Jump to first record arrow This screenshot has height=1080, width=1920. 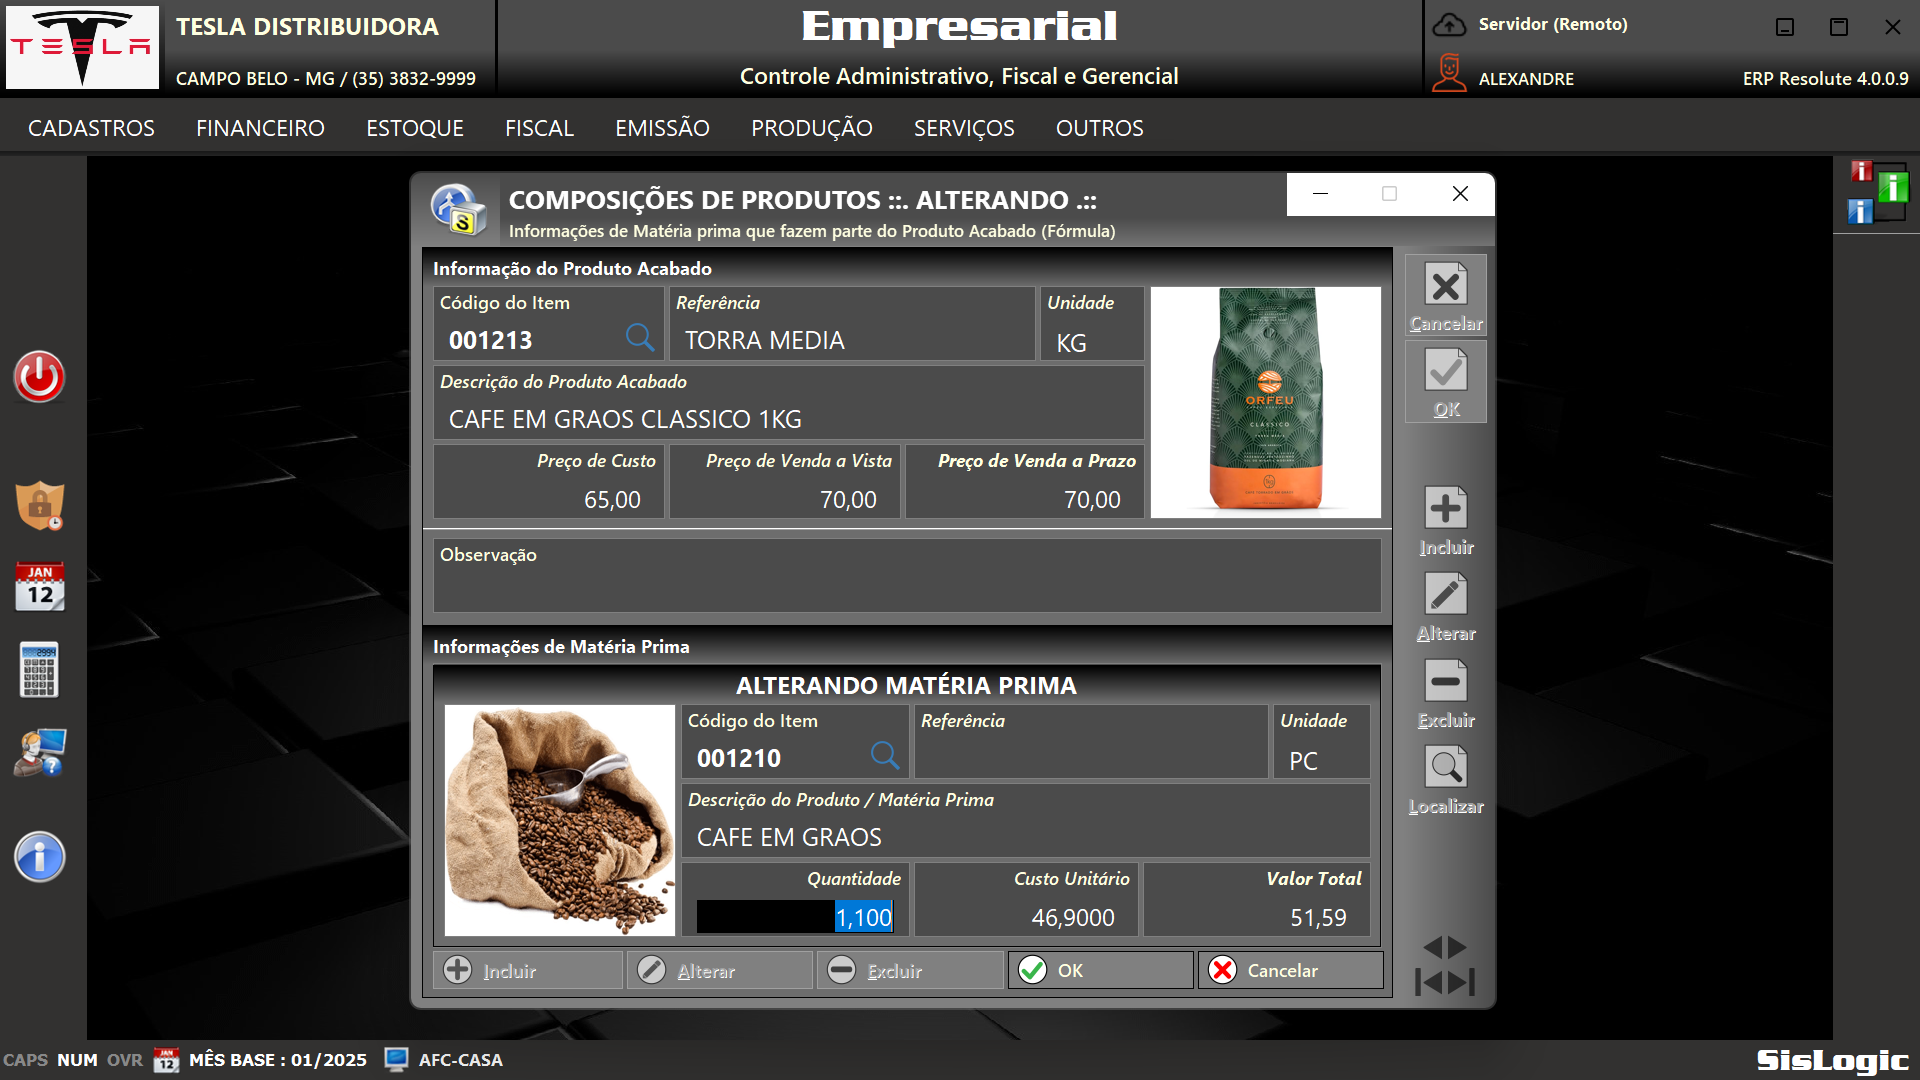(x=1429, y=982)
